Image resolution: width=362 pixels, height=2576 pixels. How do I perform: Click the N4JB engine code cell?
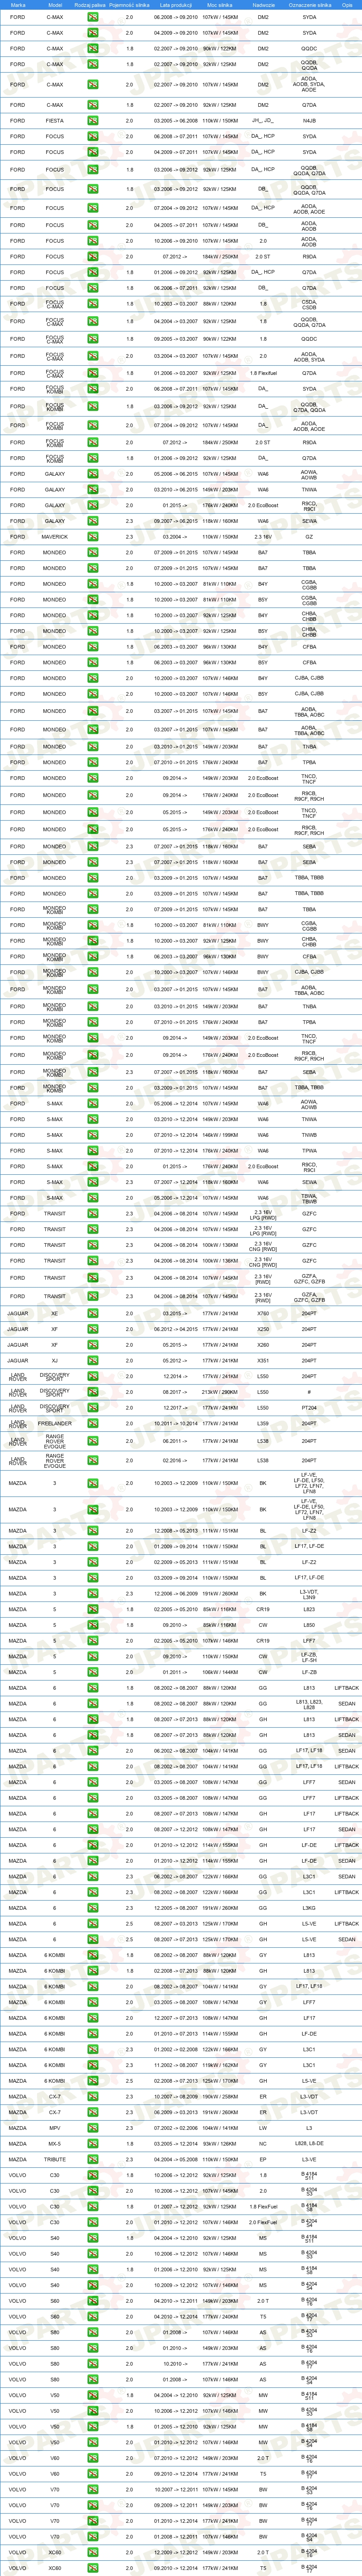309,120
